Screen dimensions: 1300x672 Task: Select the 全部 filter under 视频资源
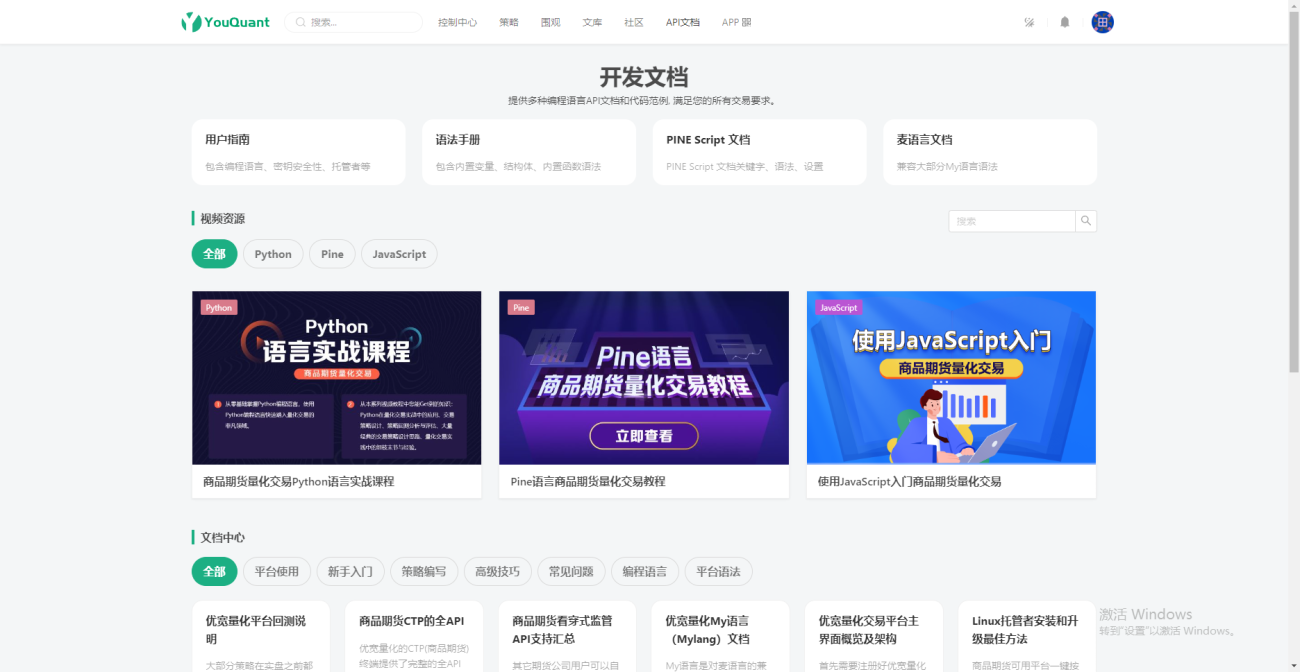pyautogui.click(x=215, y=254)
